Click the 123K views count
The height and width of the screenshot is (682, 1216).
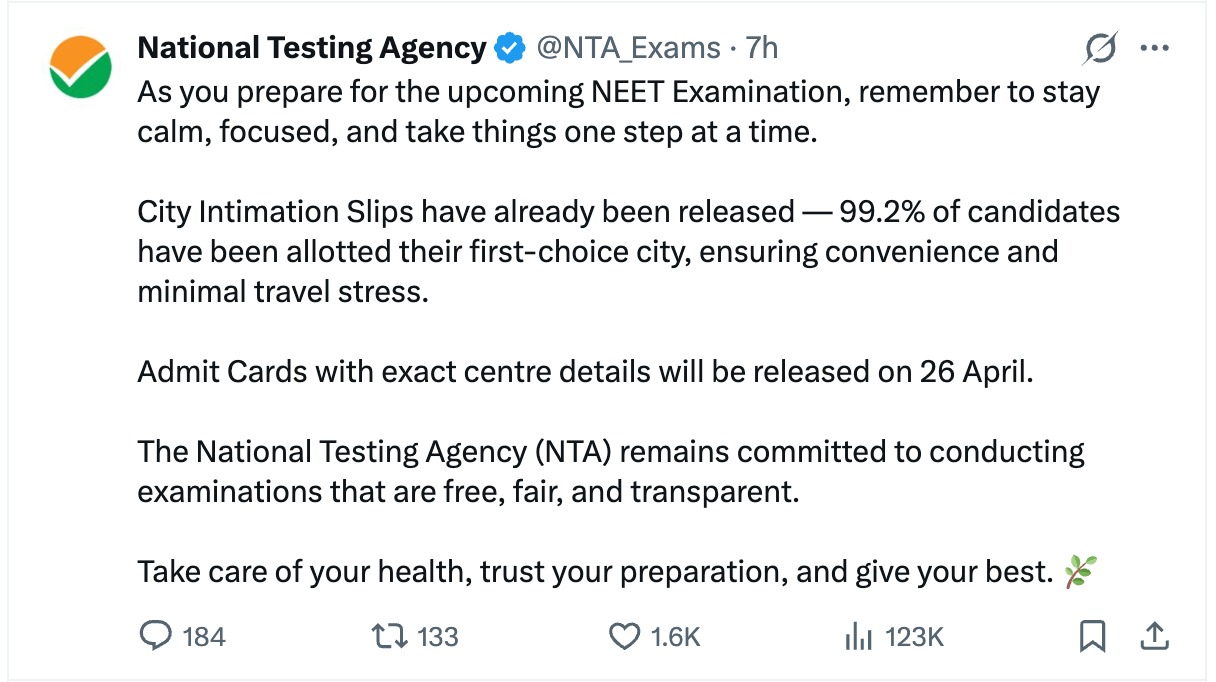pos(915,636)
